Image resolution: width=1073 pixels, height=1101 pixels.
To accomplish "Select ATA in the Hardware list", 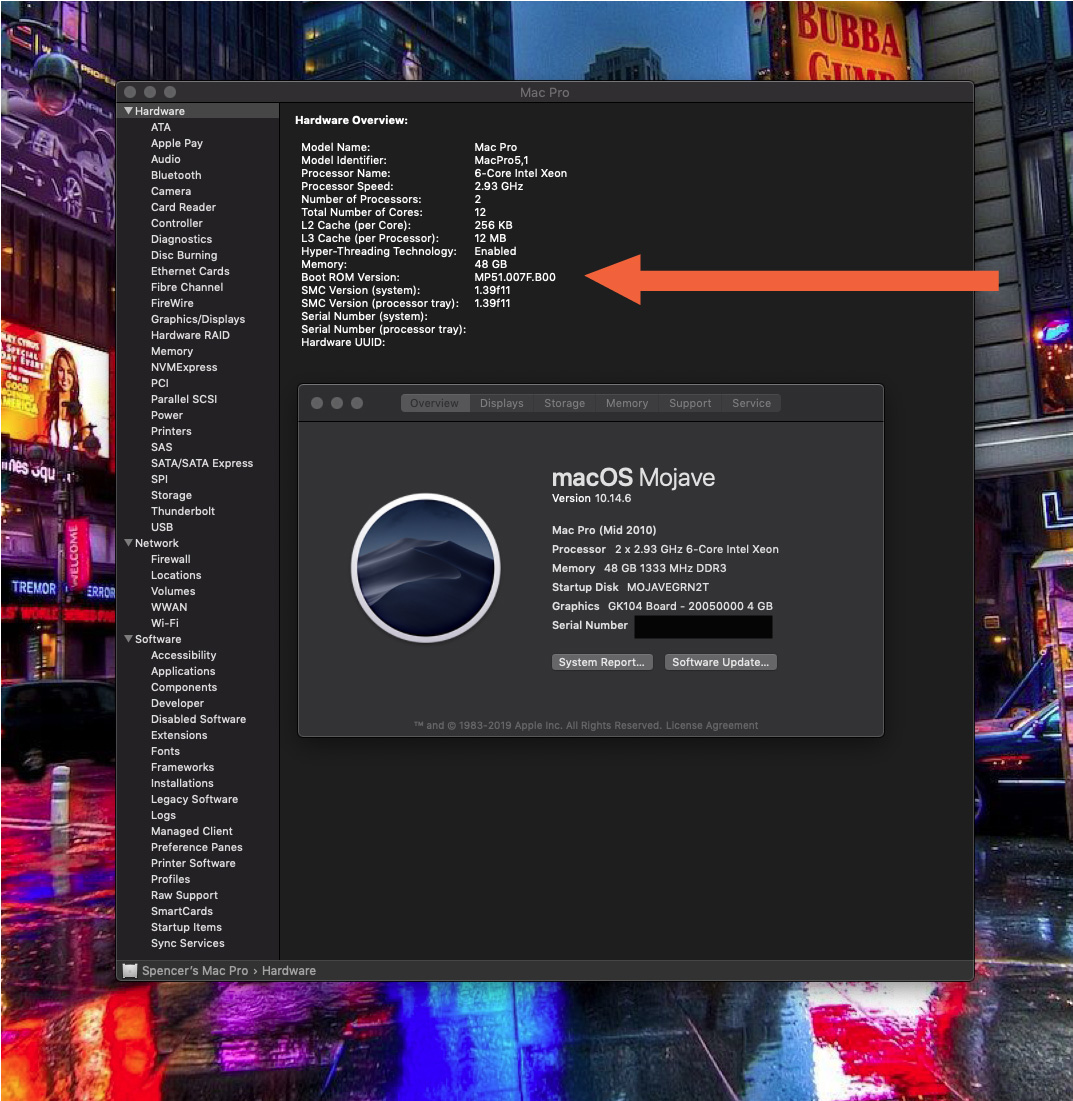I will point(161,127).
